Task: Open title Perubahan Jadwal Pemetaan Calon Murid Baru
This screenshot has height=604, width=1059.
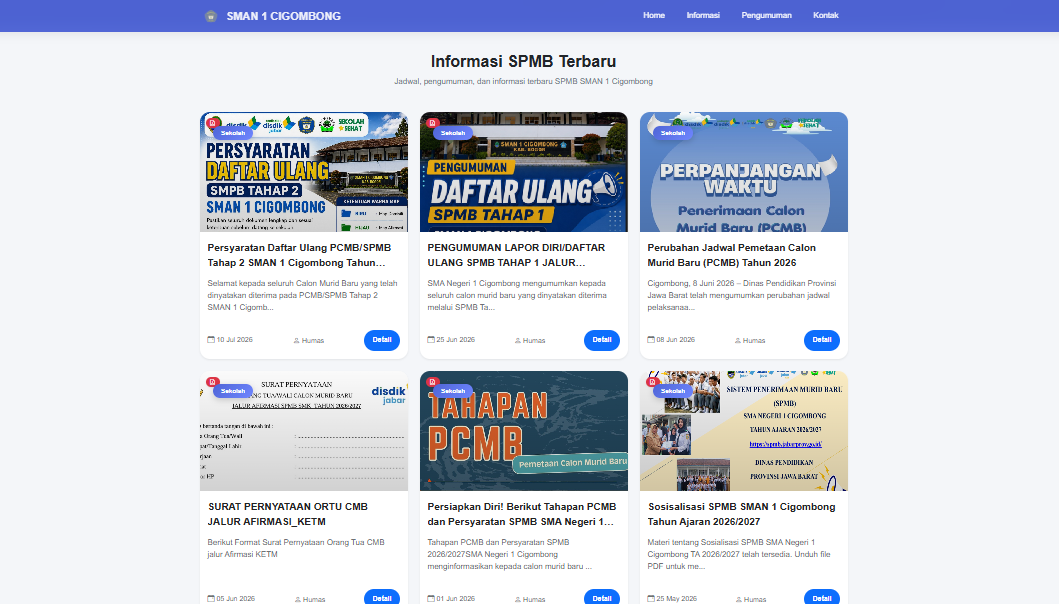Action: point(731,255)
